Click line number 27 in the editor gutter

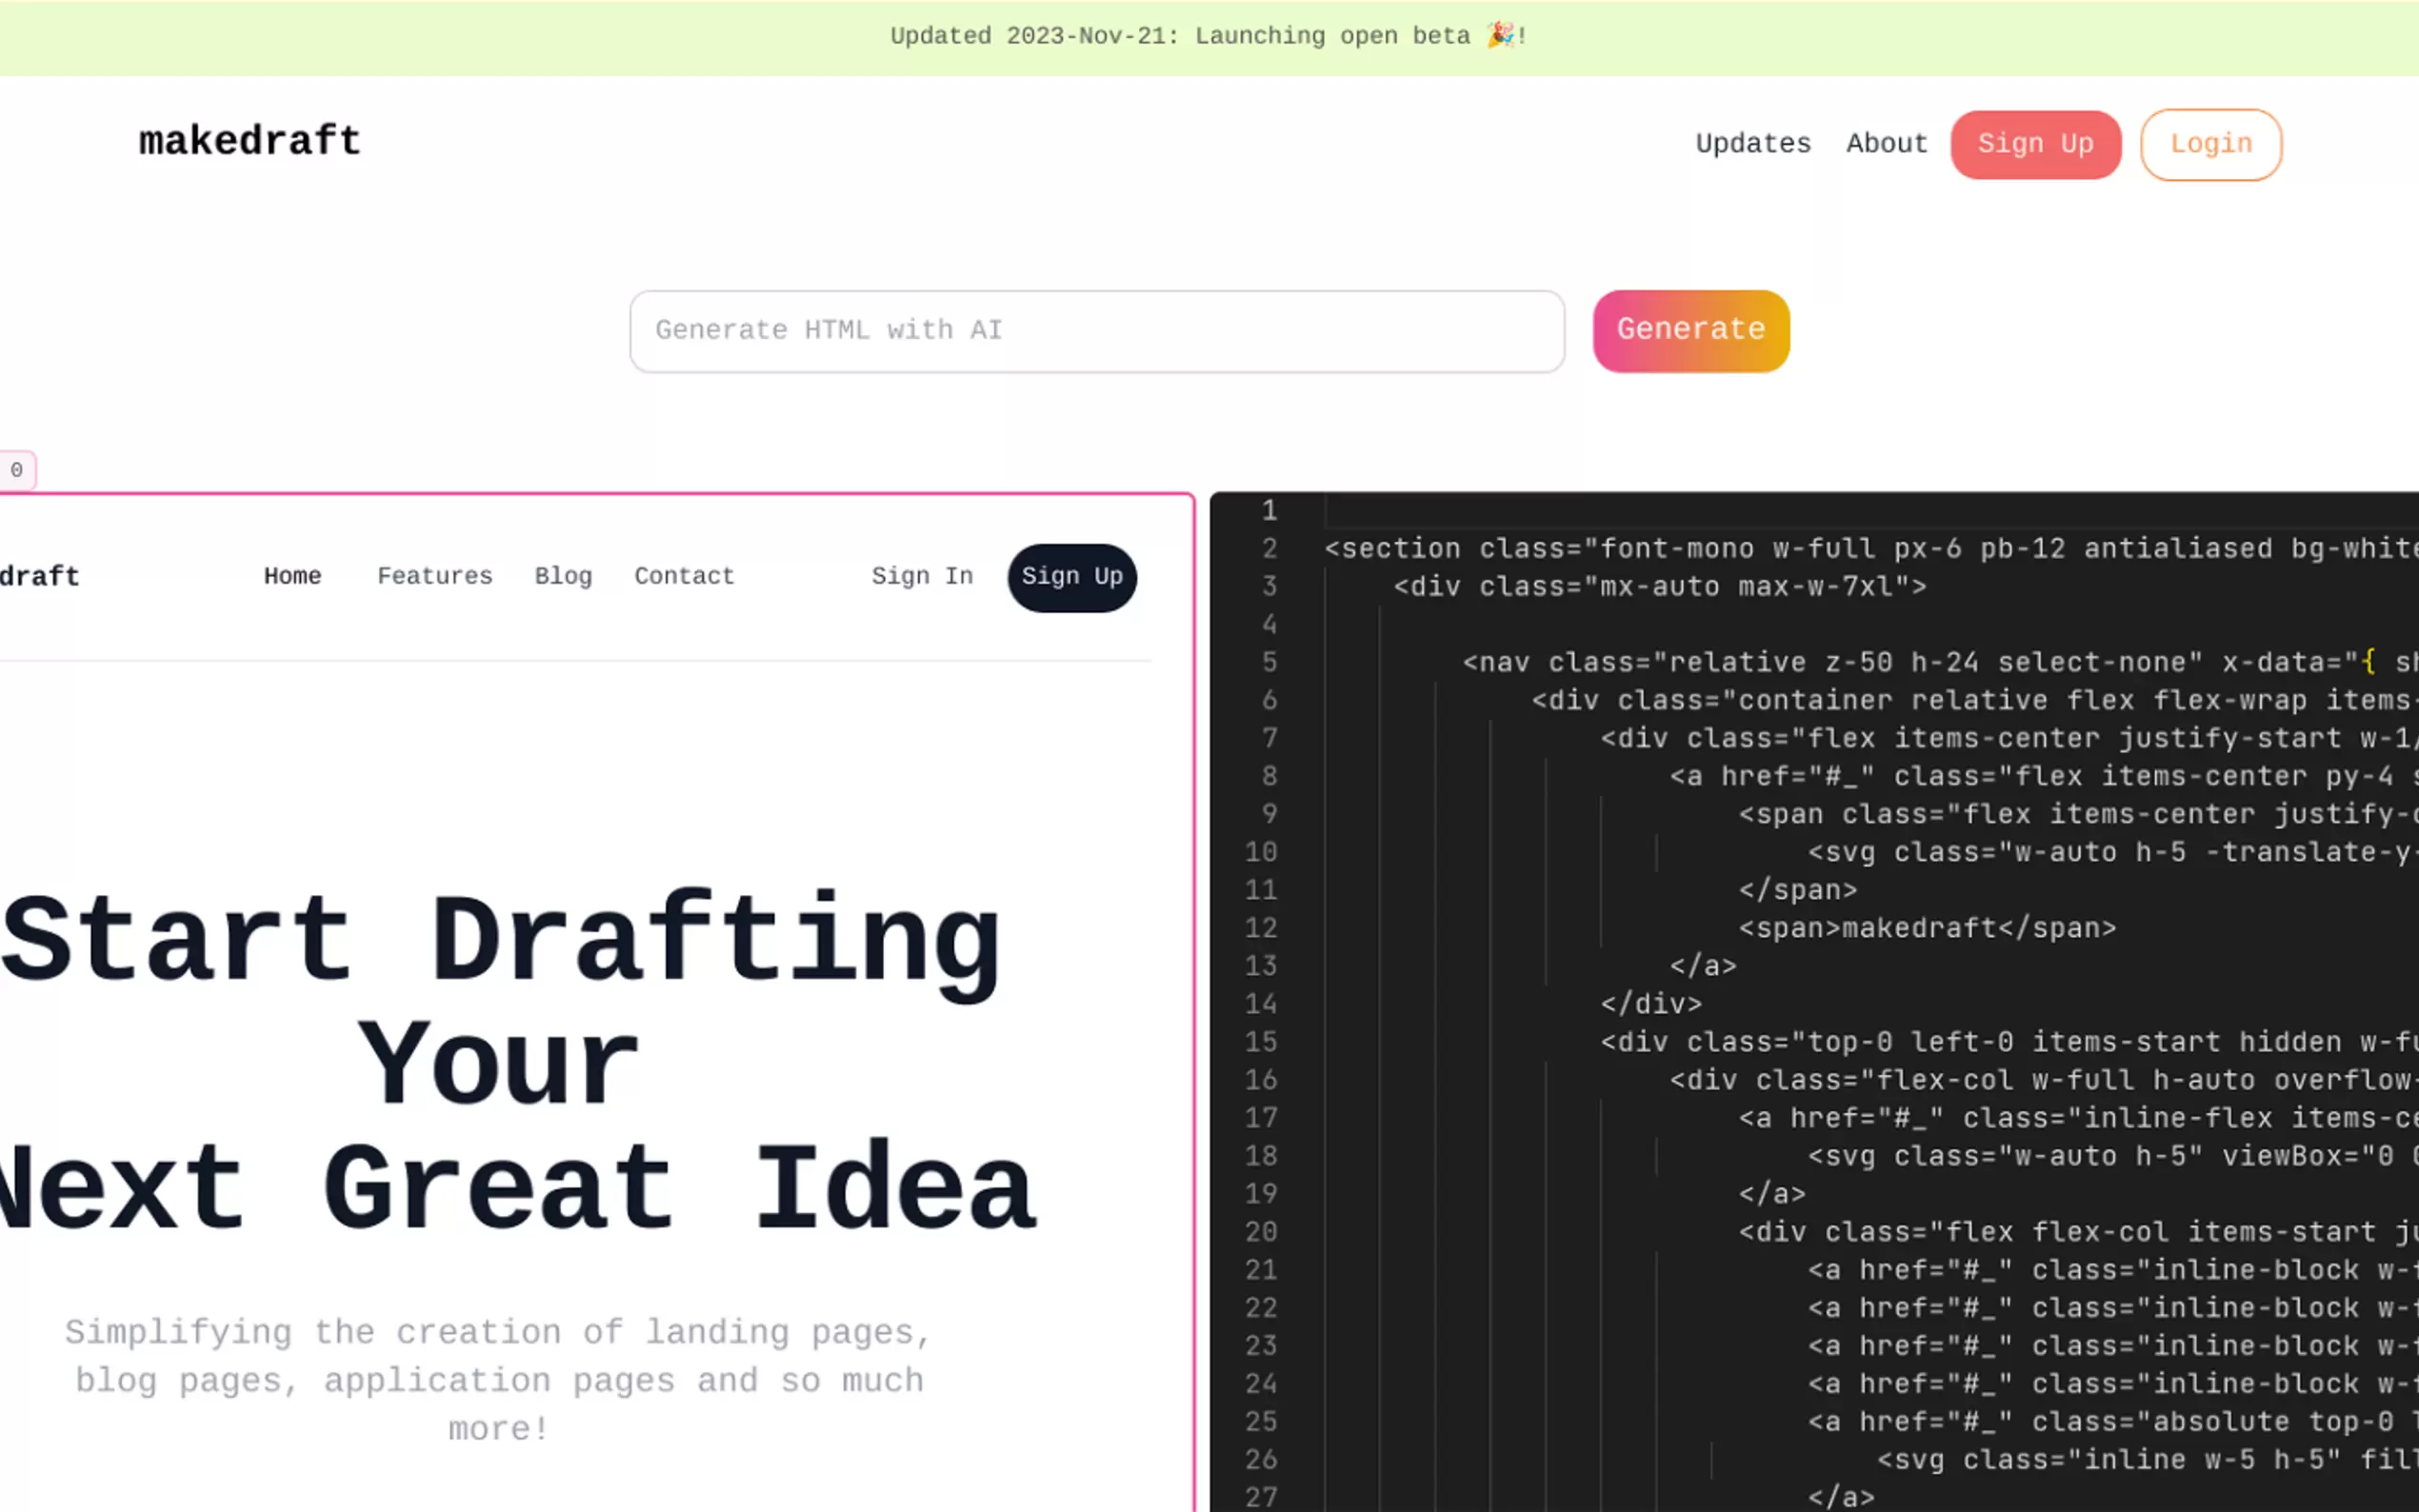pos(1261,1498)
